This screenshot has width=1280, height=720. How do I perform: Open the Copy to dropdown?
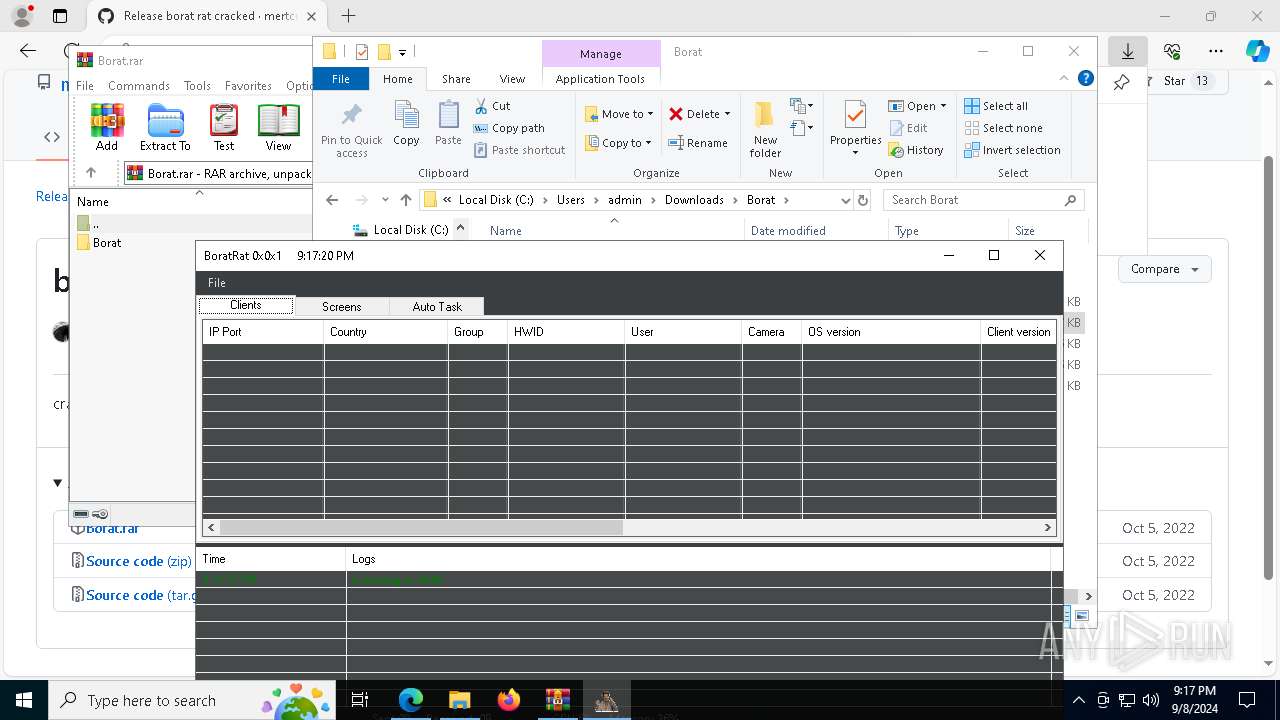(618, 143)
